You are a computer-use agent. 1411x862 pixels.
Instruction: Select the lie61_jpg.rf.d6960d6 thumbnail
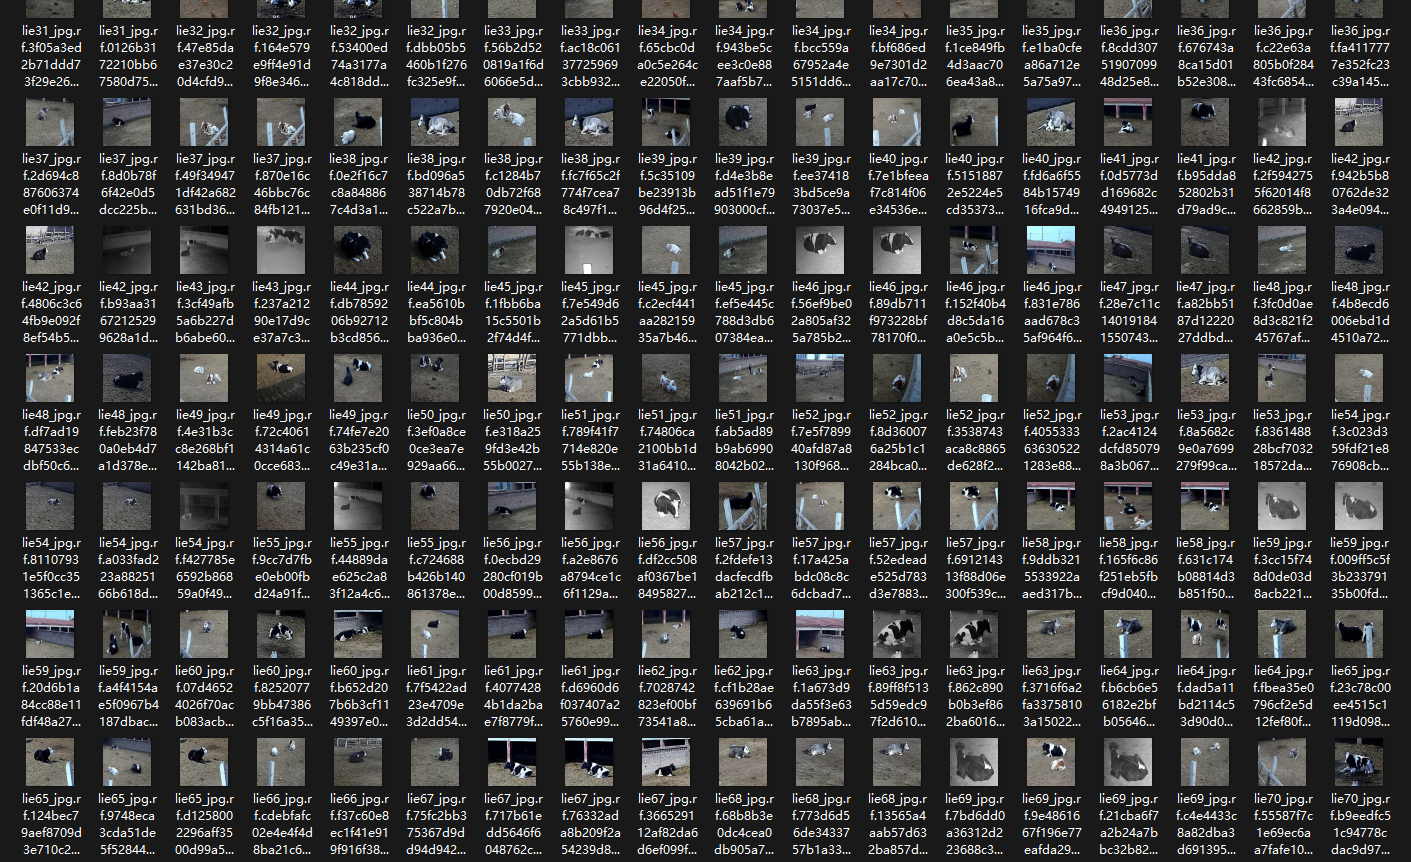pyautogui.click(x=589, y=634)
